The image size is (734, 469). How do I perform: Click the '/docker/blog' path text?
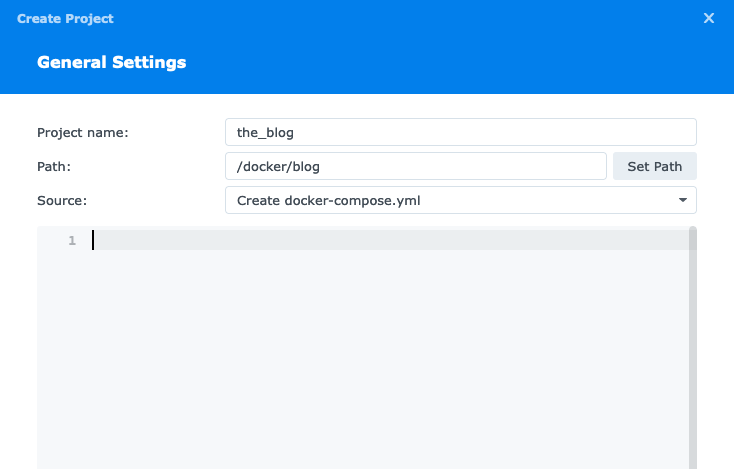pos(278,166)
